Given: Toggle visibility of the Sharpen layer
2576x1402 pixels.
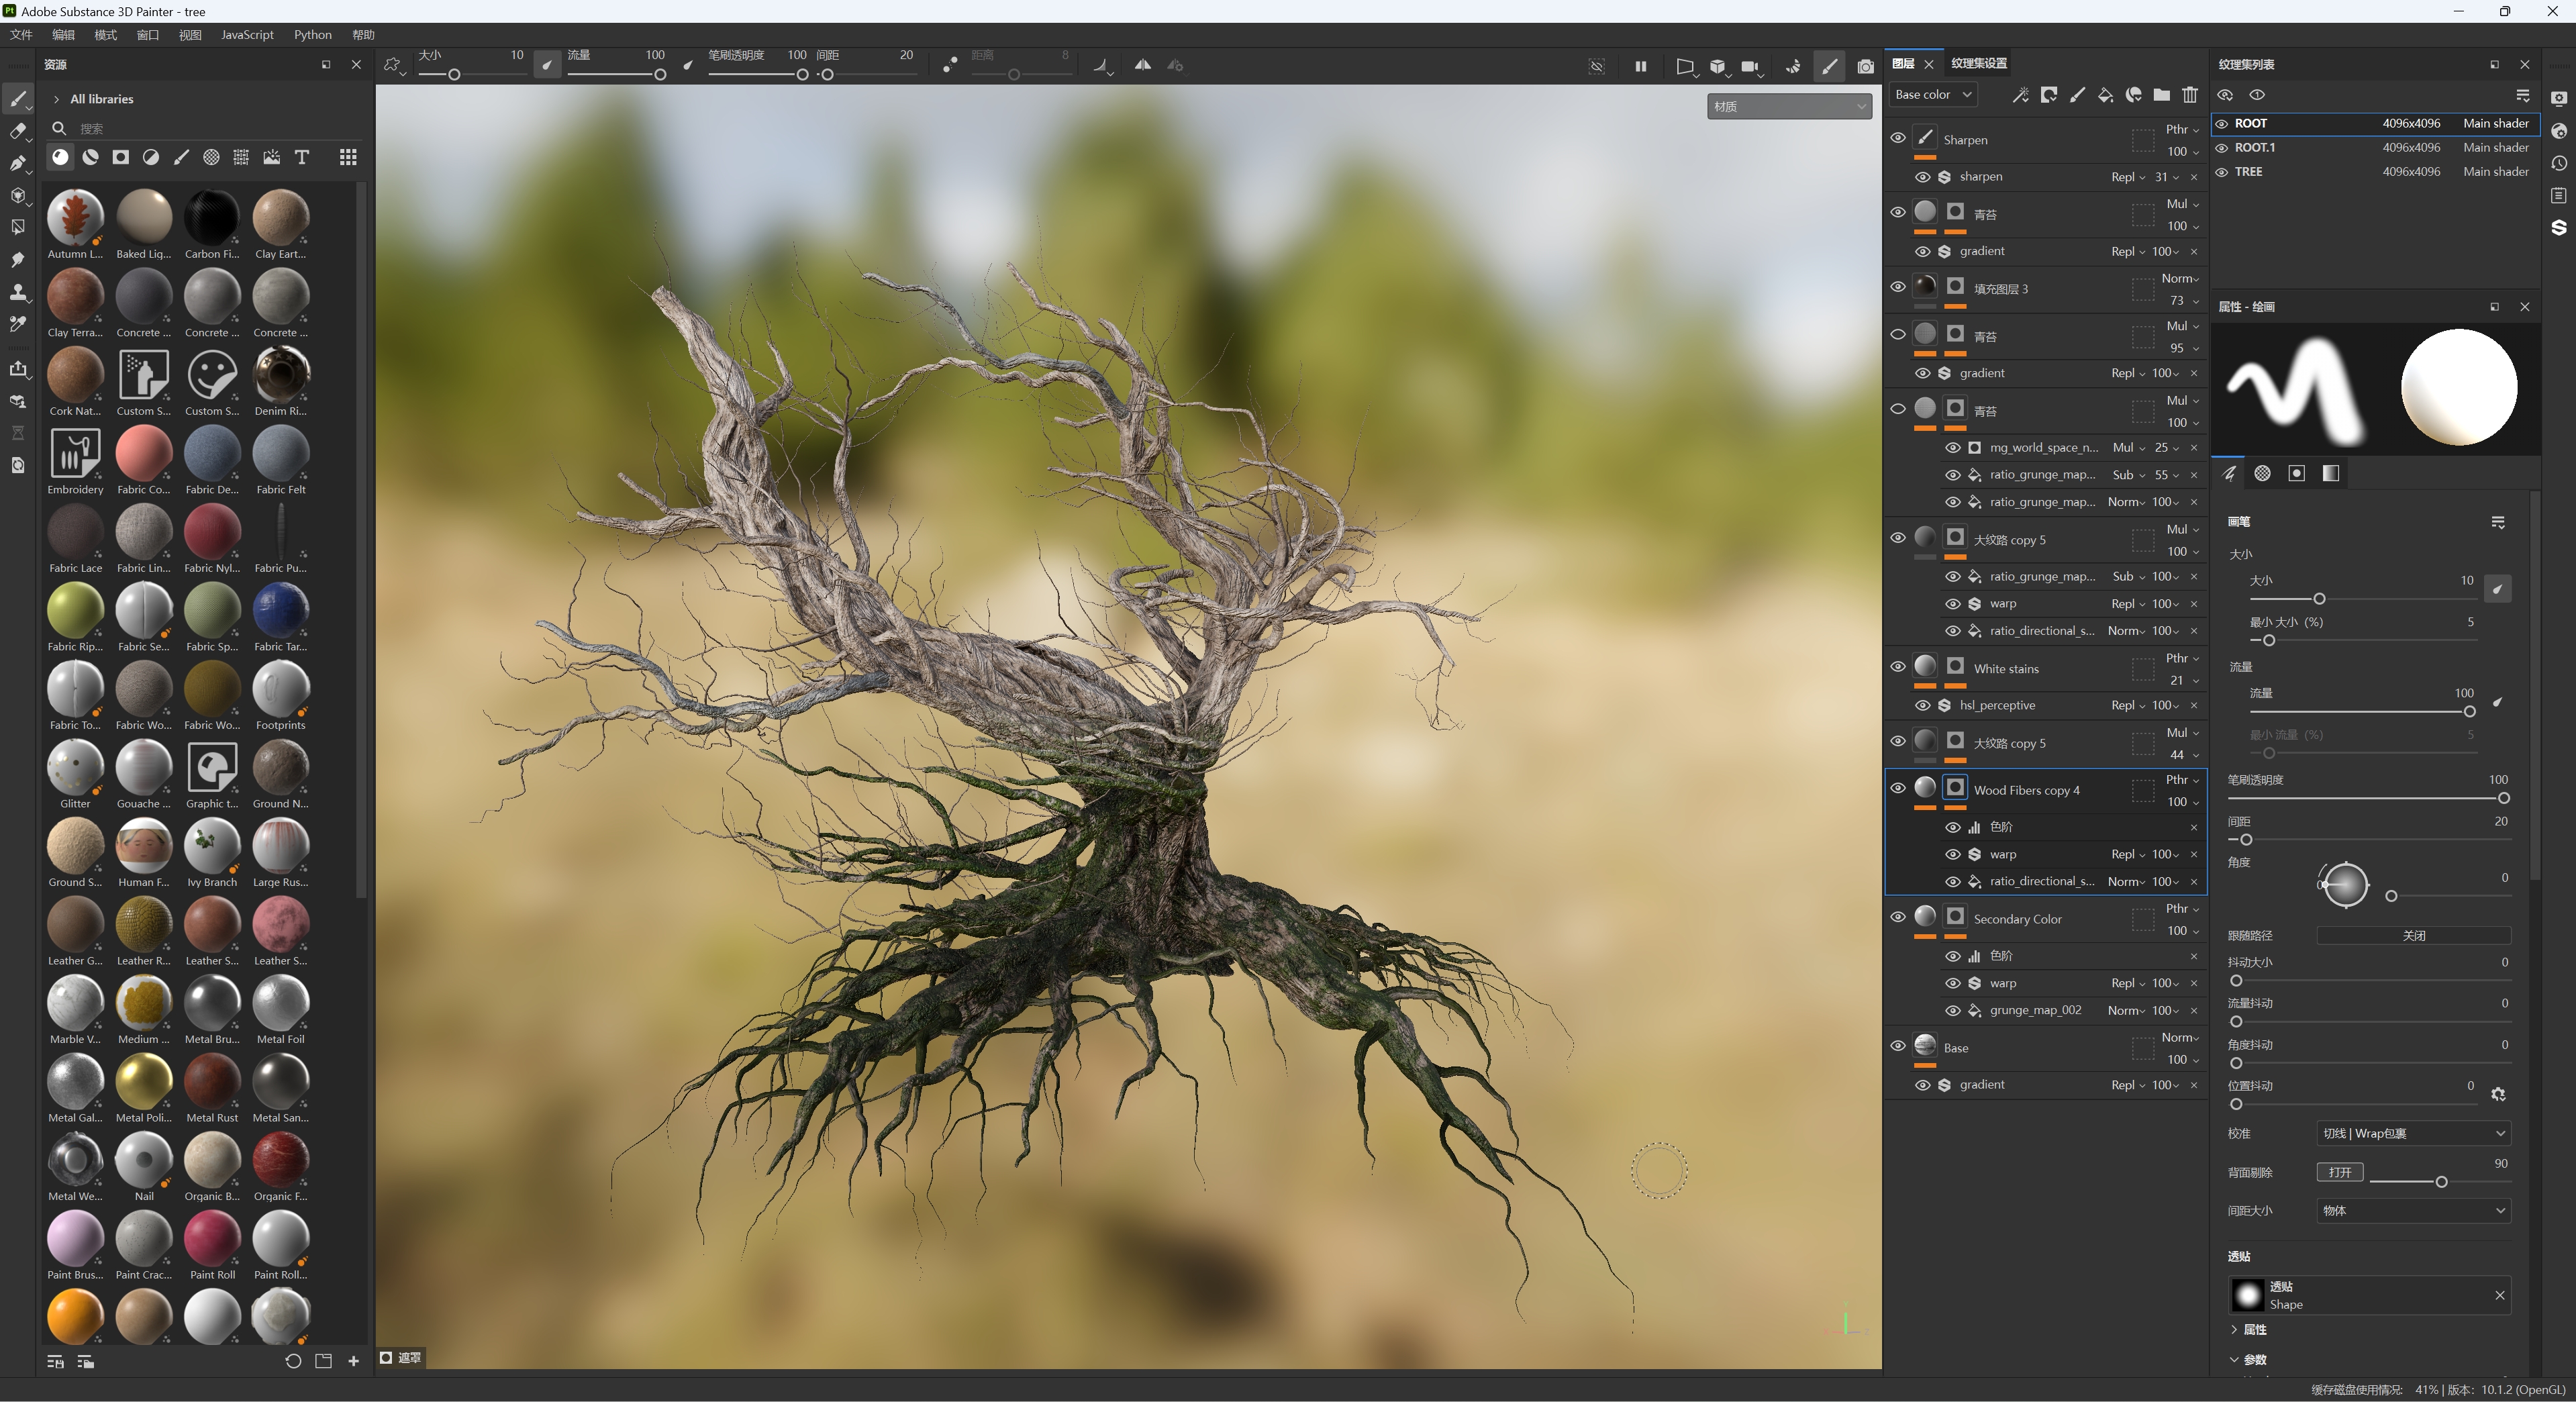Looking at the screenshot, I should coord(1897,138).
